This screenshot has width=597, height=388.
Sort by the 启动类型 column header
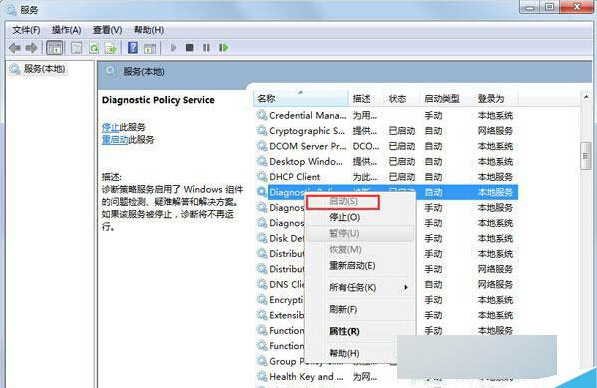point(446,99)
